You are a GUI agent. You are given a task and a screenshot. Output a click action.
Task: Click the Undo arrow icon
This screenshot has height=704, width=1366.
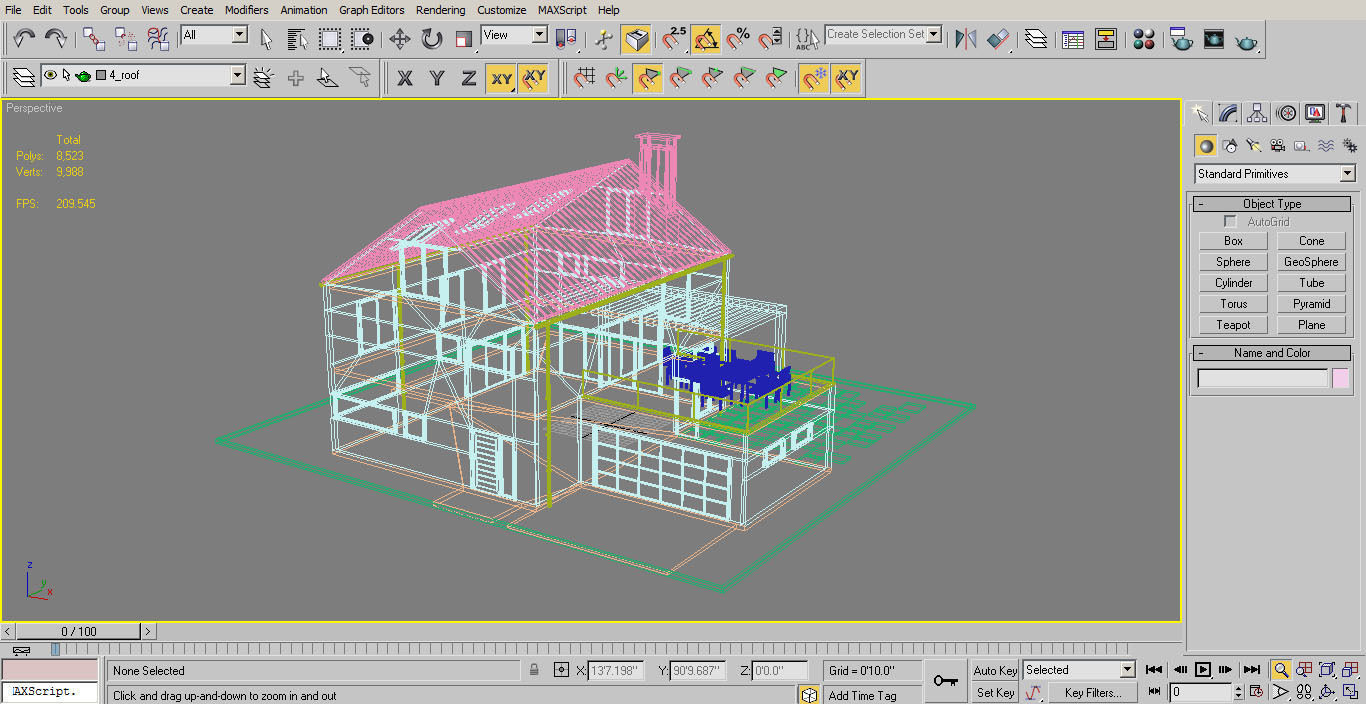(24, 39)
